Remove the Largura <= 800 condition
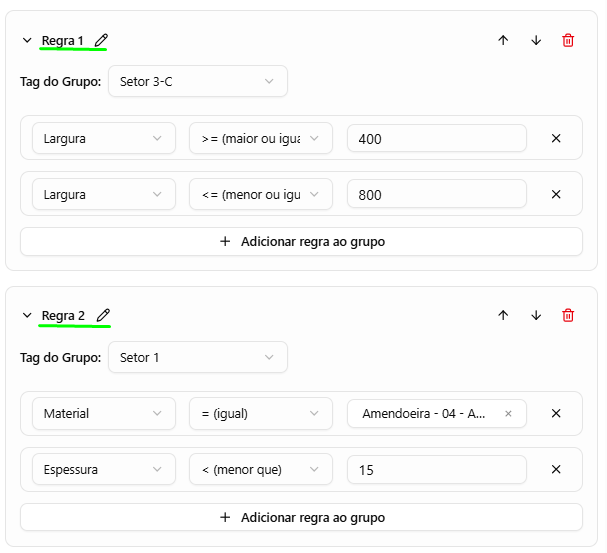This screenshot has width=607, height=553. click(556, 194)
